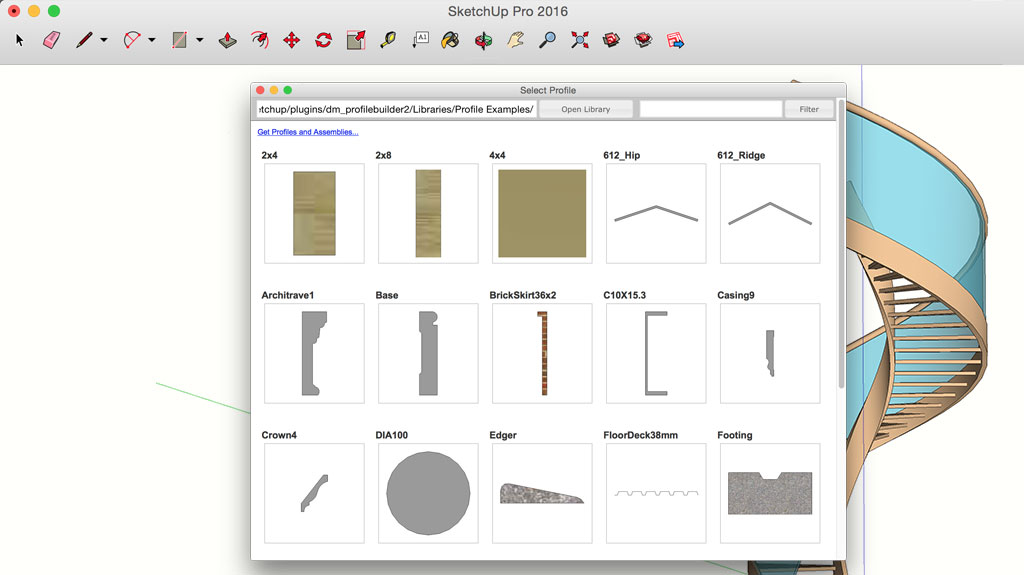Activate the Tape Measure tool

[388, 41]
